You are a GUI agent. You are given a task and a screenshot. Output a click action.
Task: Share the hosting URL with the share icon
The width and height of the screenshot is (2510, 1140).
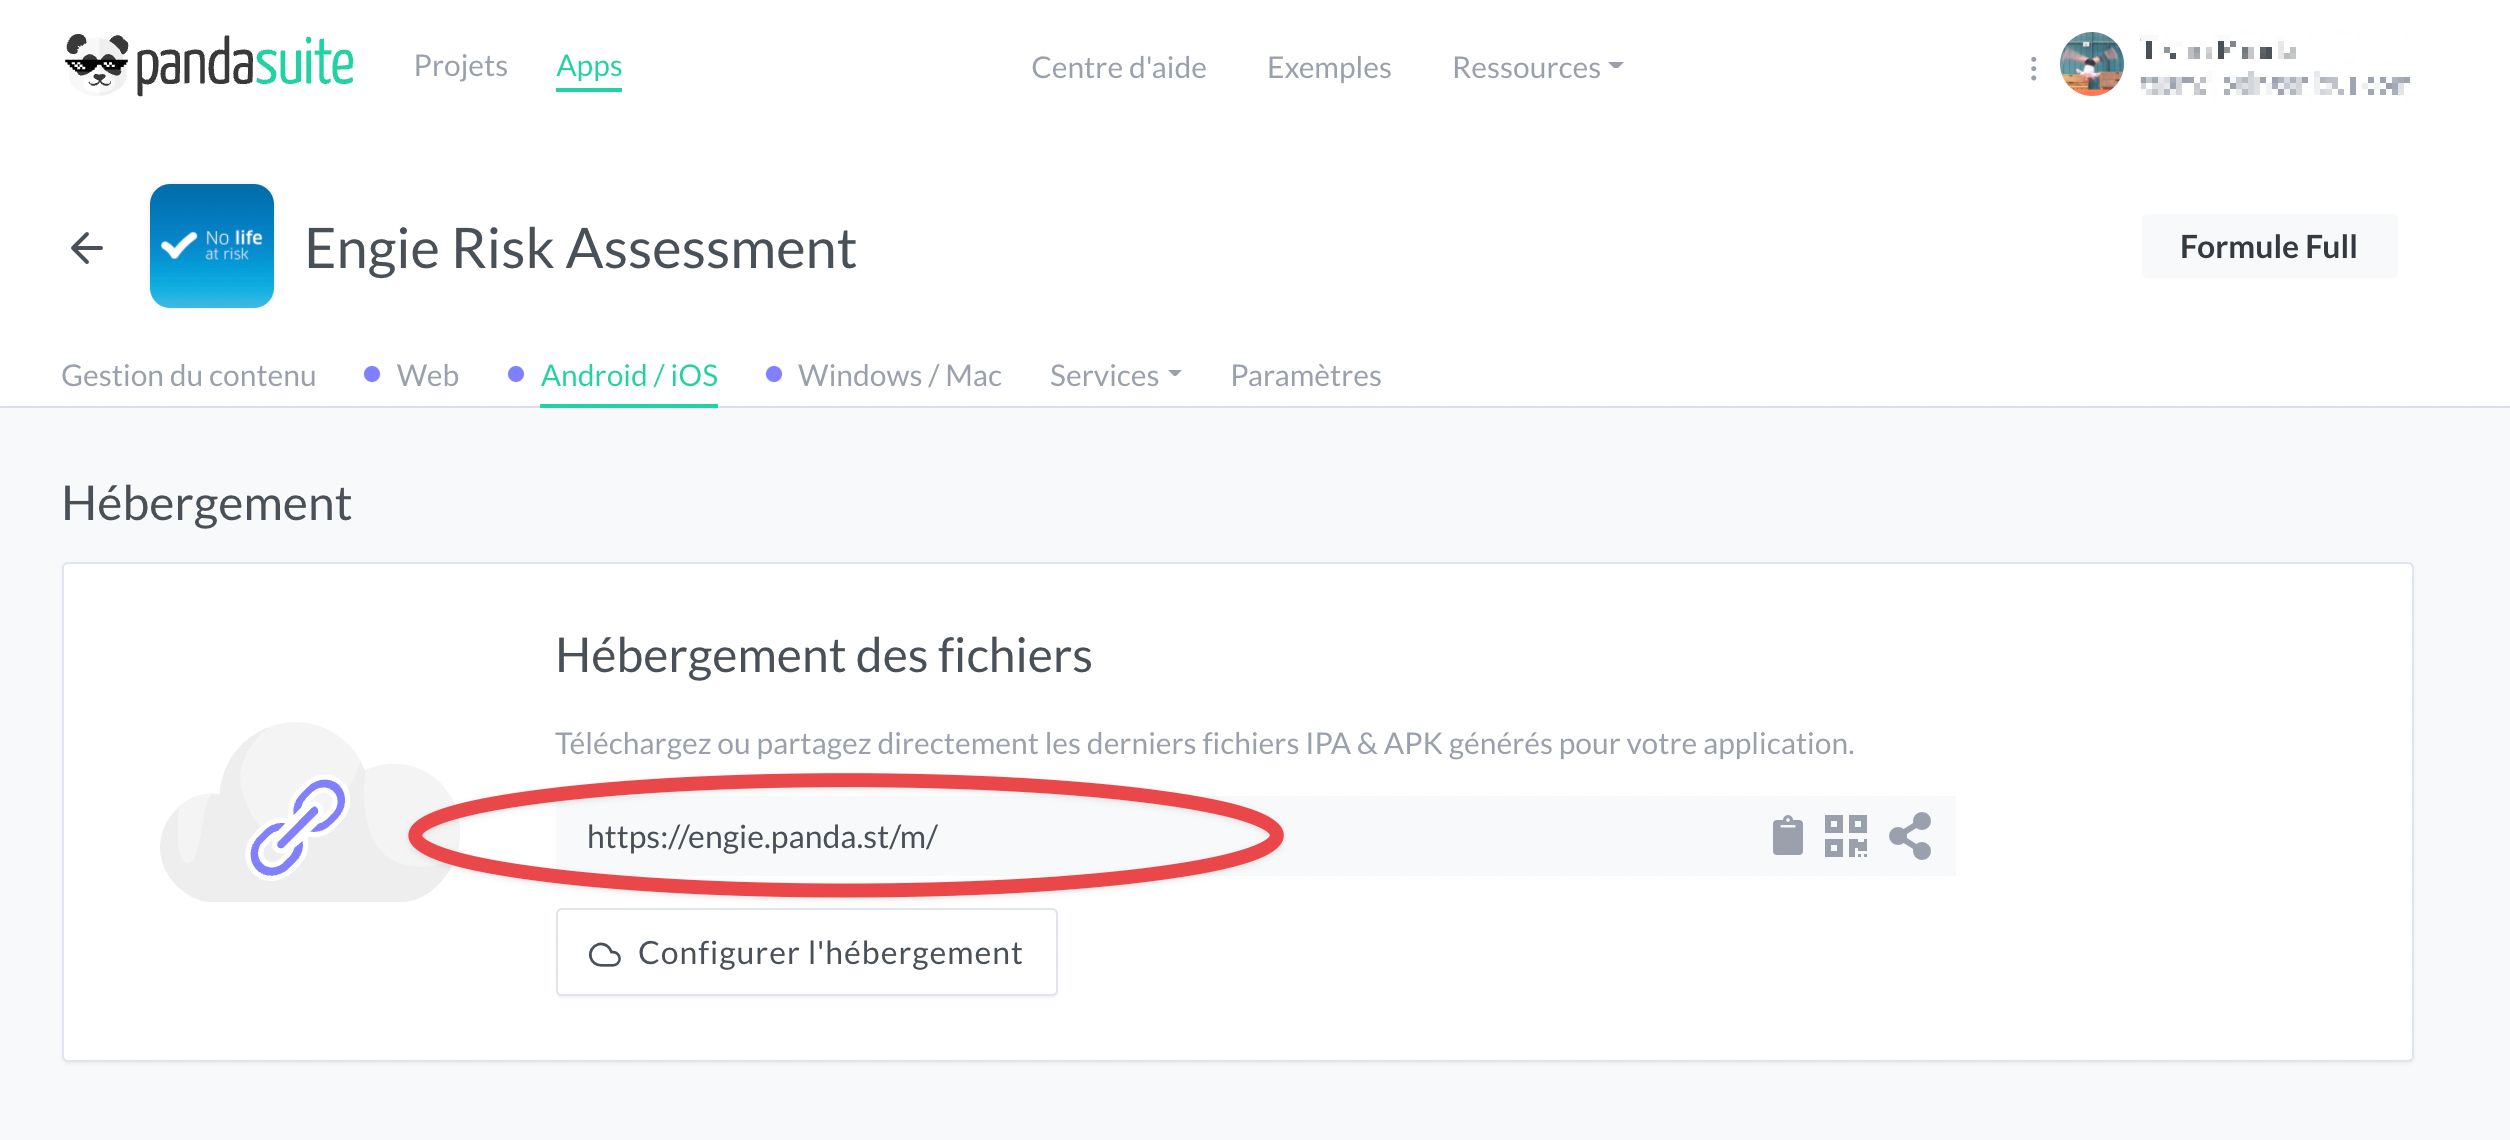point(1911,836)
